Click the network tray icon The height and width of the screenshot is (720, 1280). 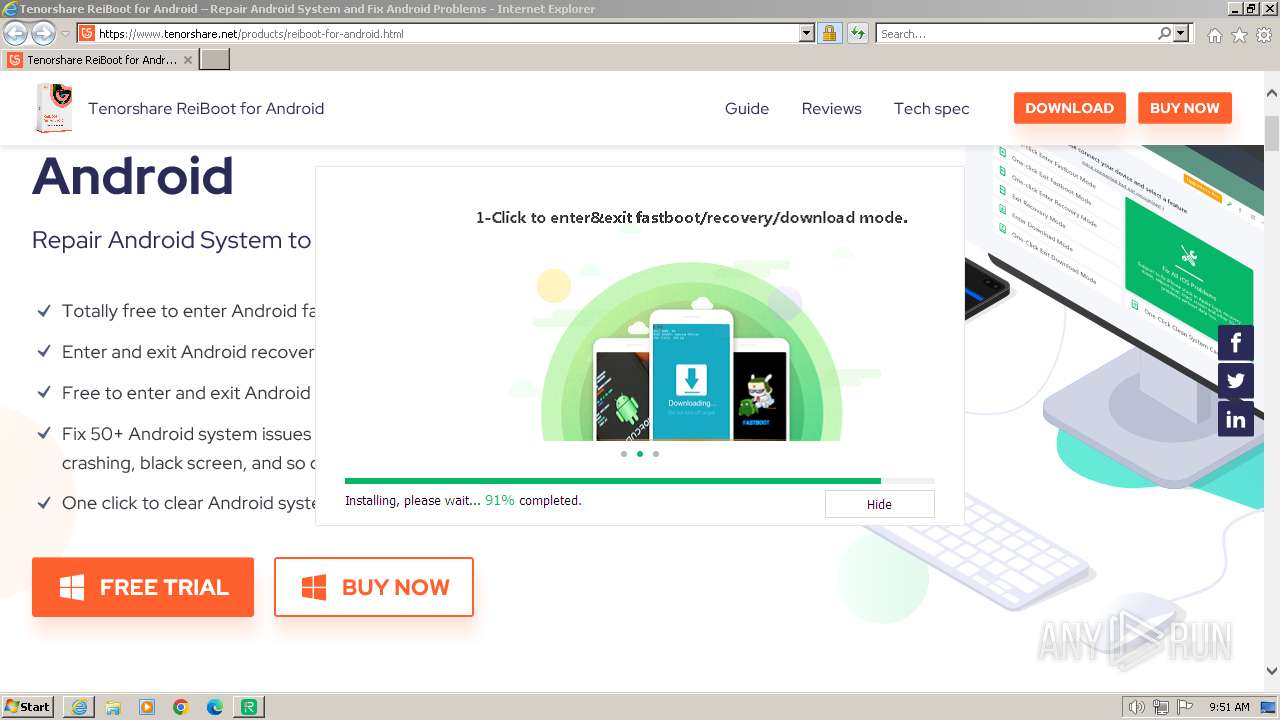tap(1161, 707)
